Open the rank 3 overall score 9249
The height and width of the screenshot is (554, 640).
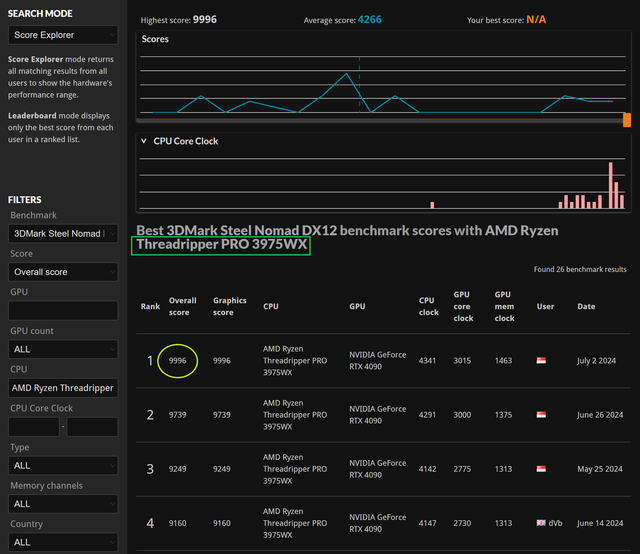point(178,469)
